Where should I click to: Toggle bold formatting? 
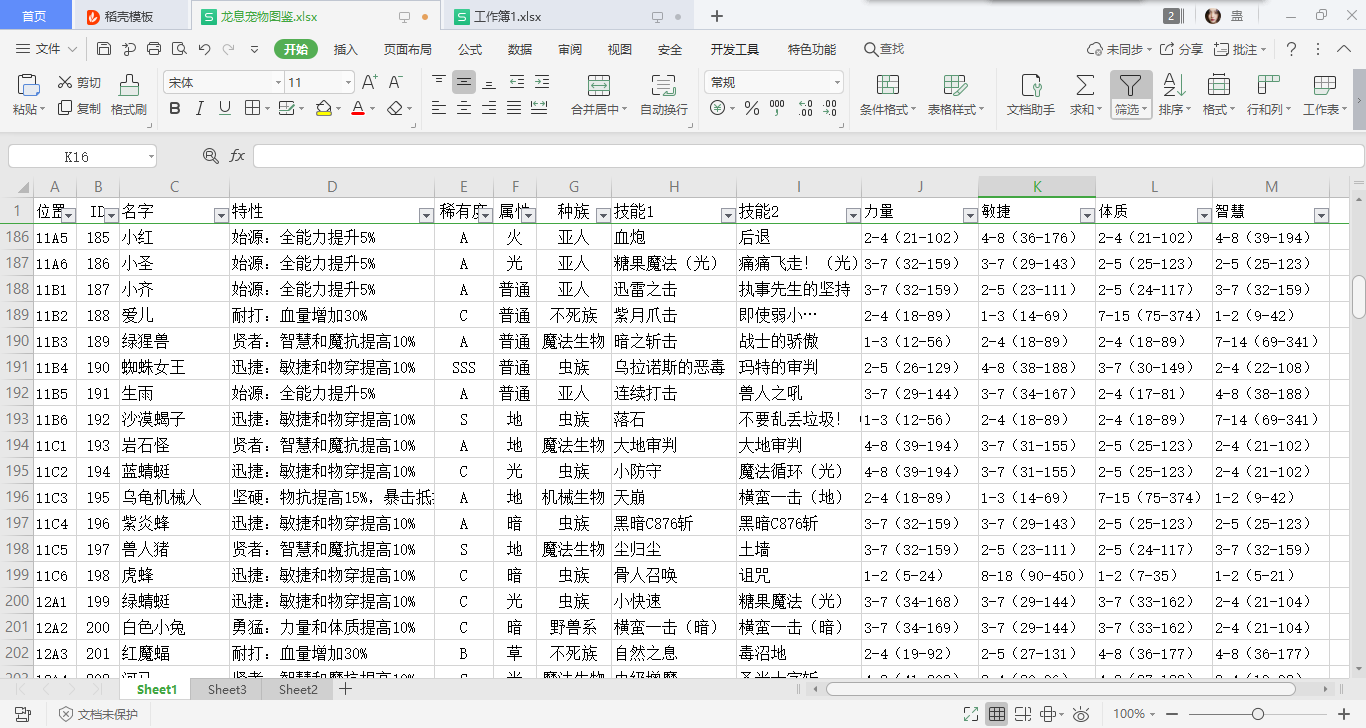pyautogui.click(x=175, y=108)
